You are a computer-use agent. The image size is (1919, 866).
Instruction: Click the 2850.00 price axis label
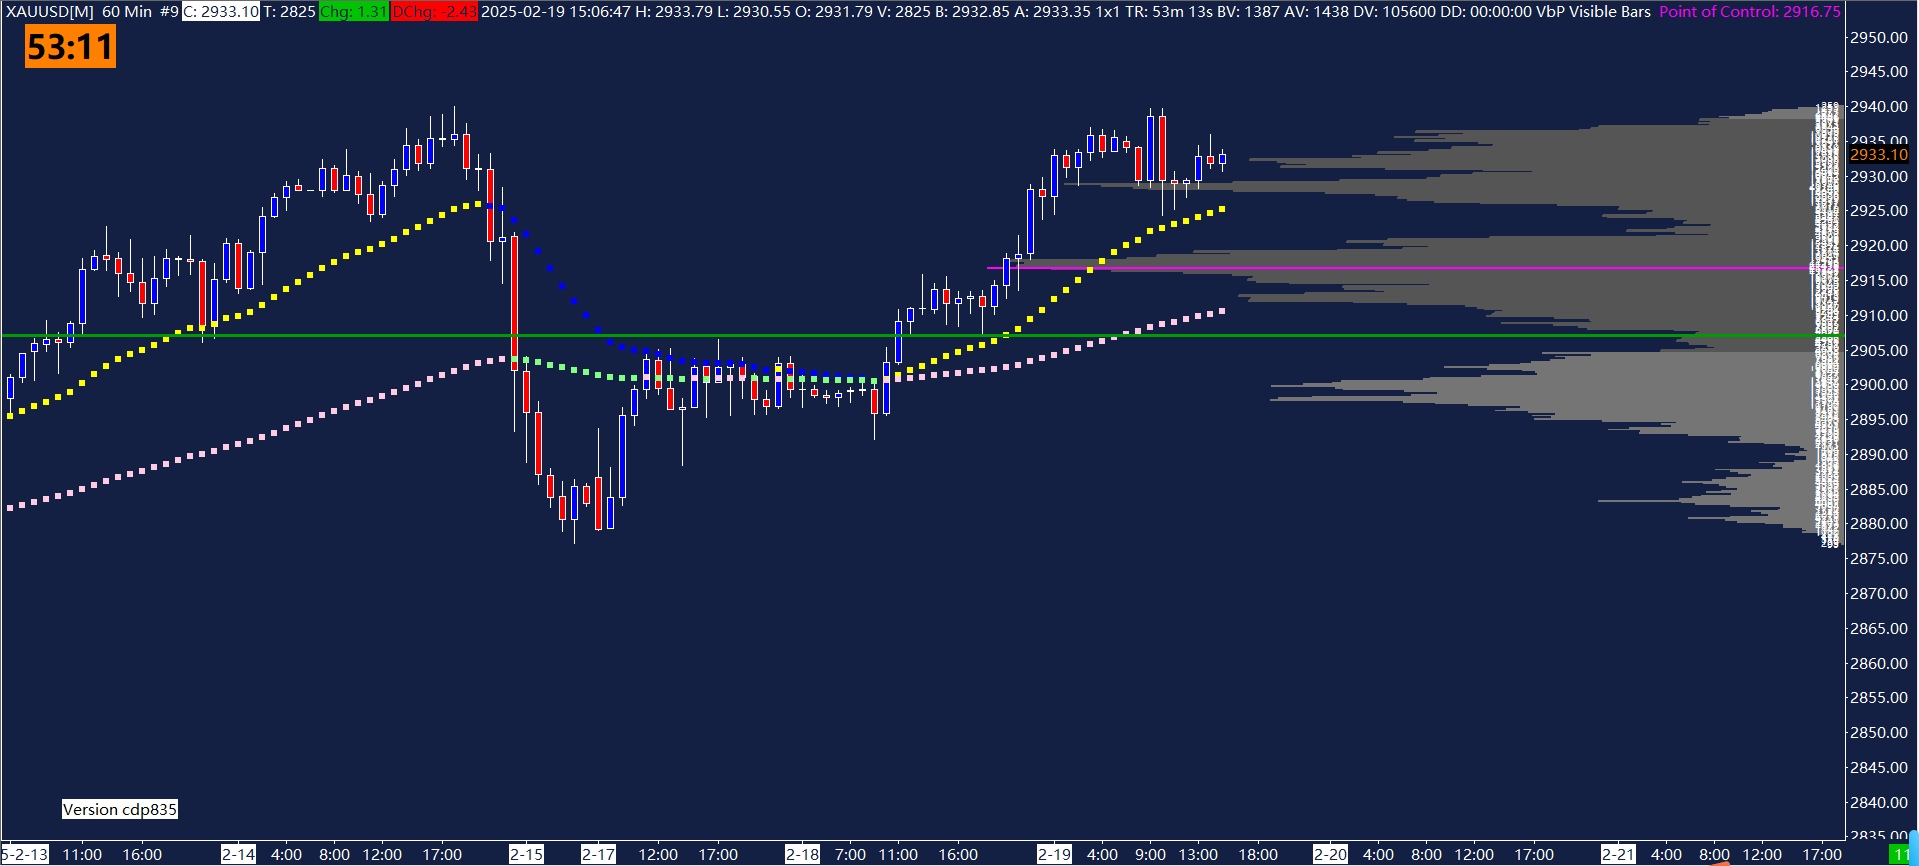[x=1879, y=733]
